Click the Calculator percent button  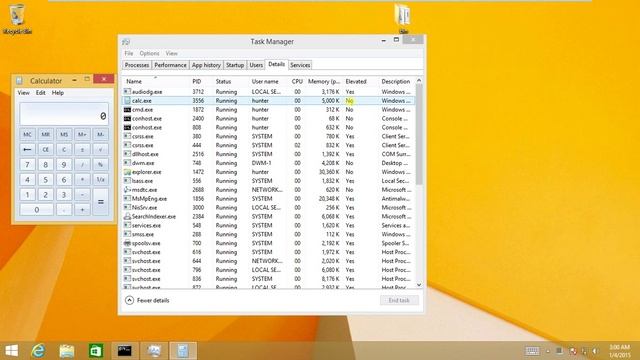pyautogui.click(x=100, y=165)
